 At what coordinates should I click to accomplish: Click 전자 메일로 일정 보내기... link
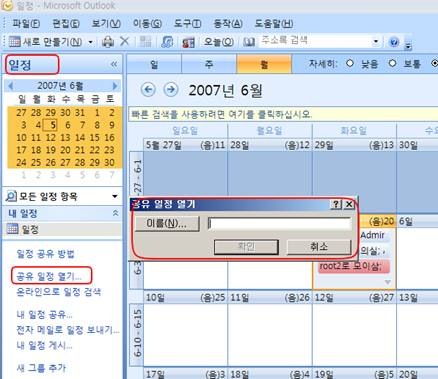tap(68, 330)
